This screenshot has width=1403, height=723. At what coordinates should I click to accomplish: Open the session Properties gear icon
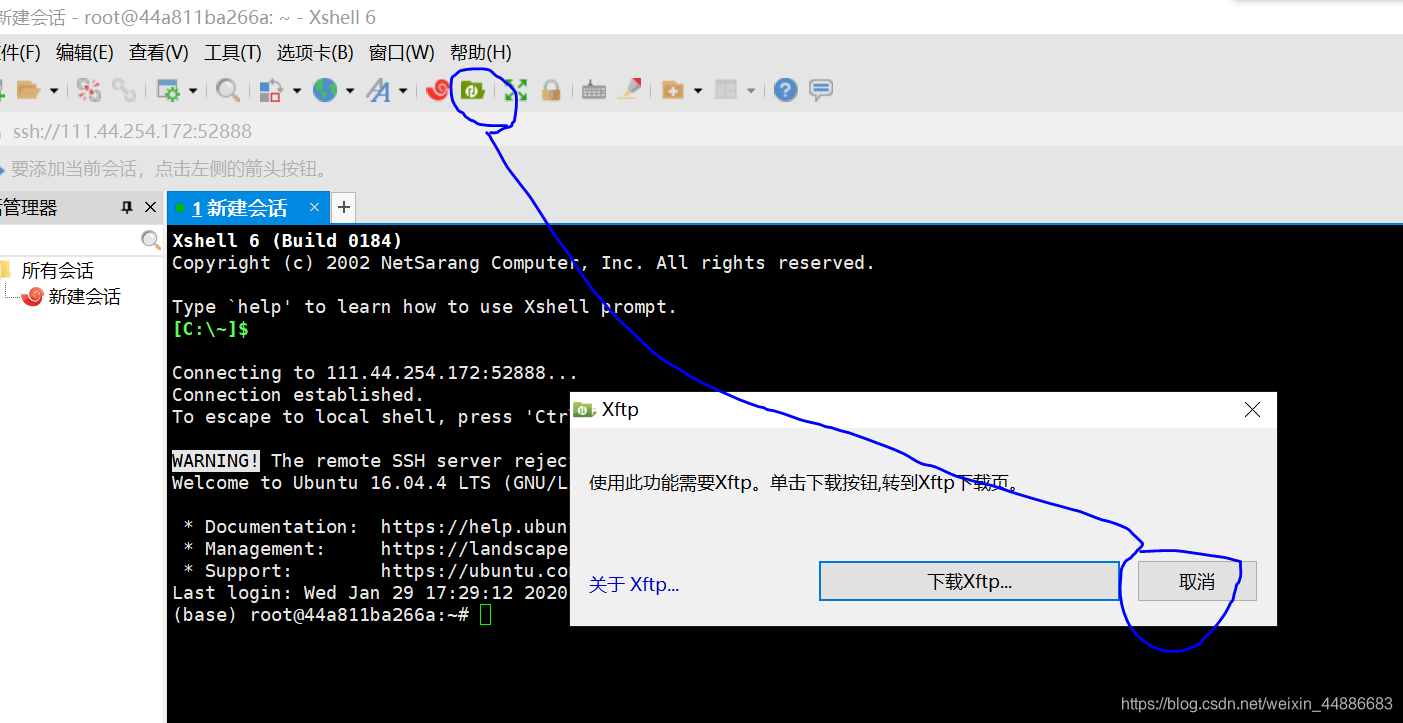click(x=168, y=91)
